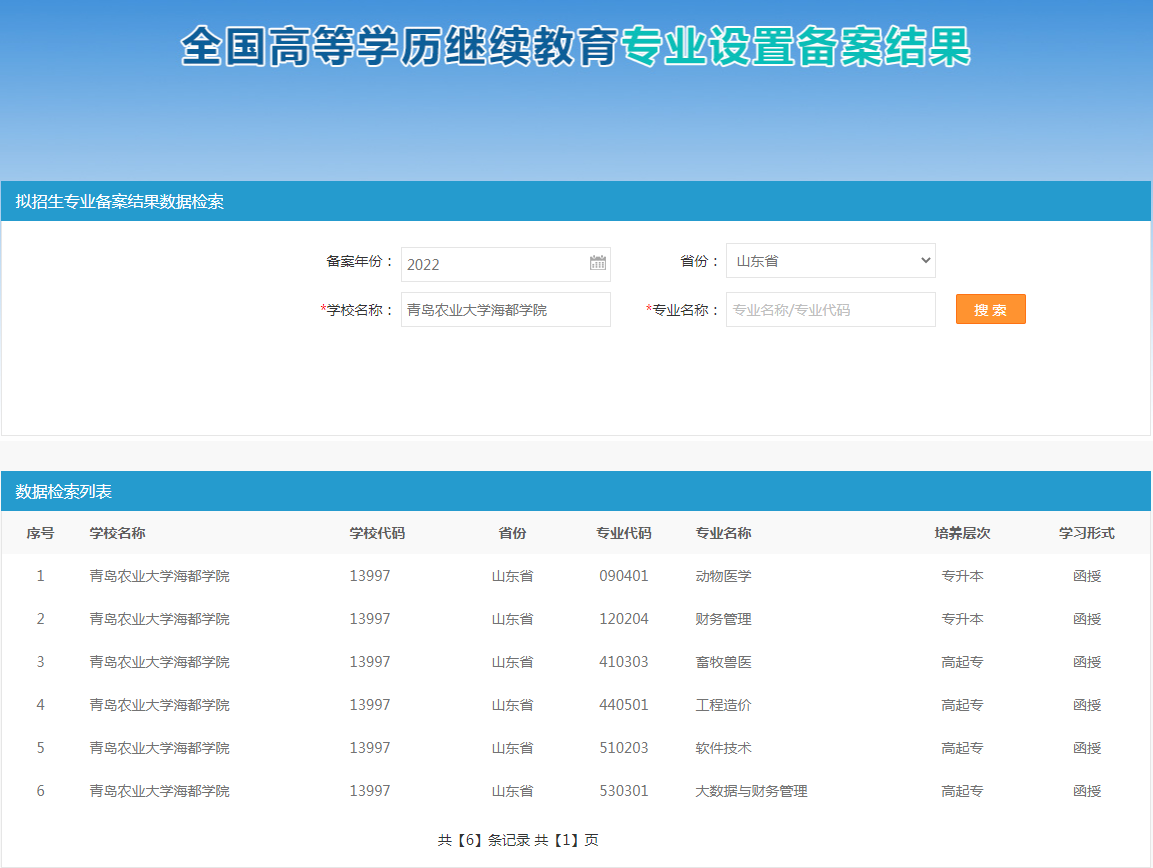The width and height of the screenshot is (1153, 868).
Task: Open the 省份 dropdown showing 山东省
Action: pyautogui.click(x=830, y=261)
